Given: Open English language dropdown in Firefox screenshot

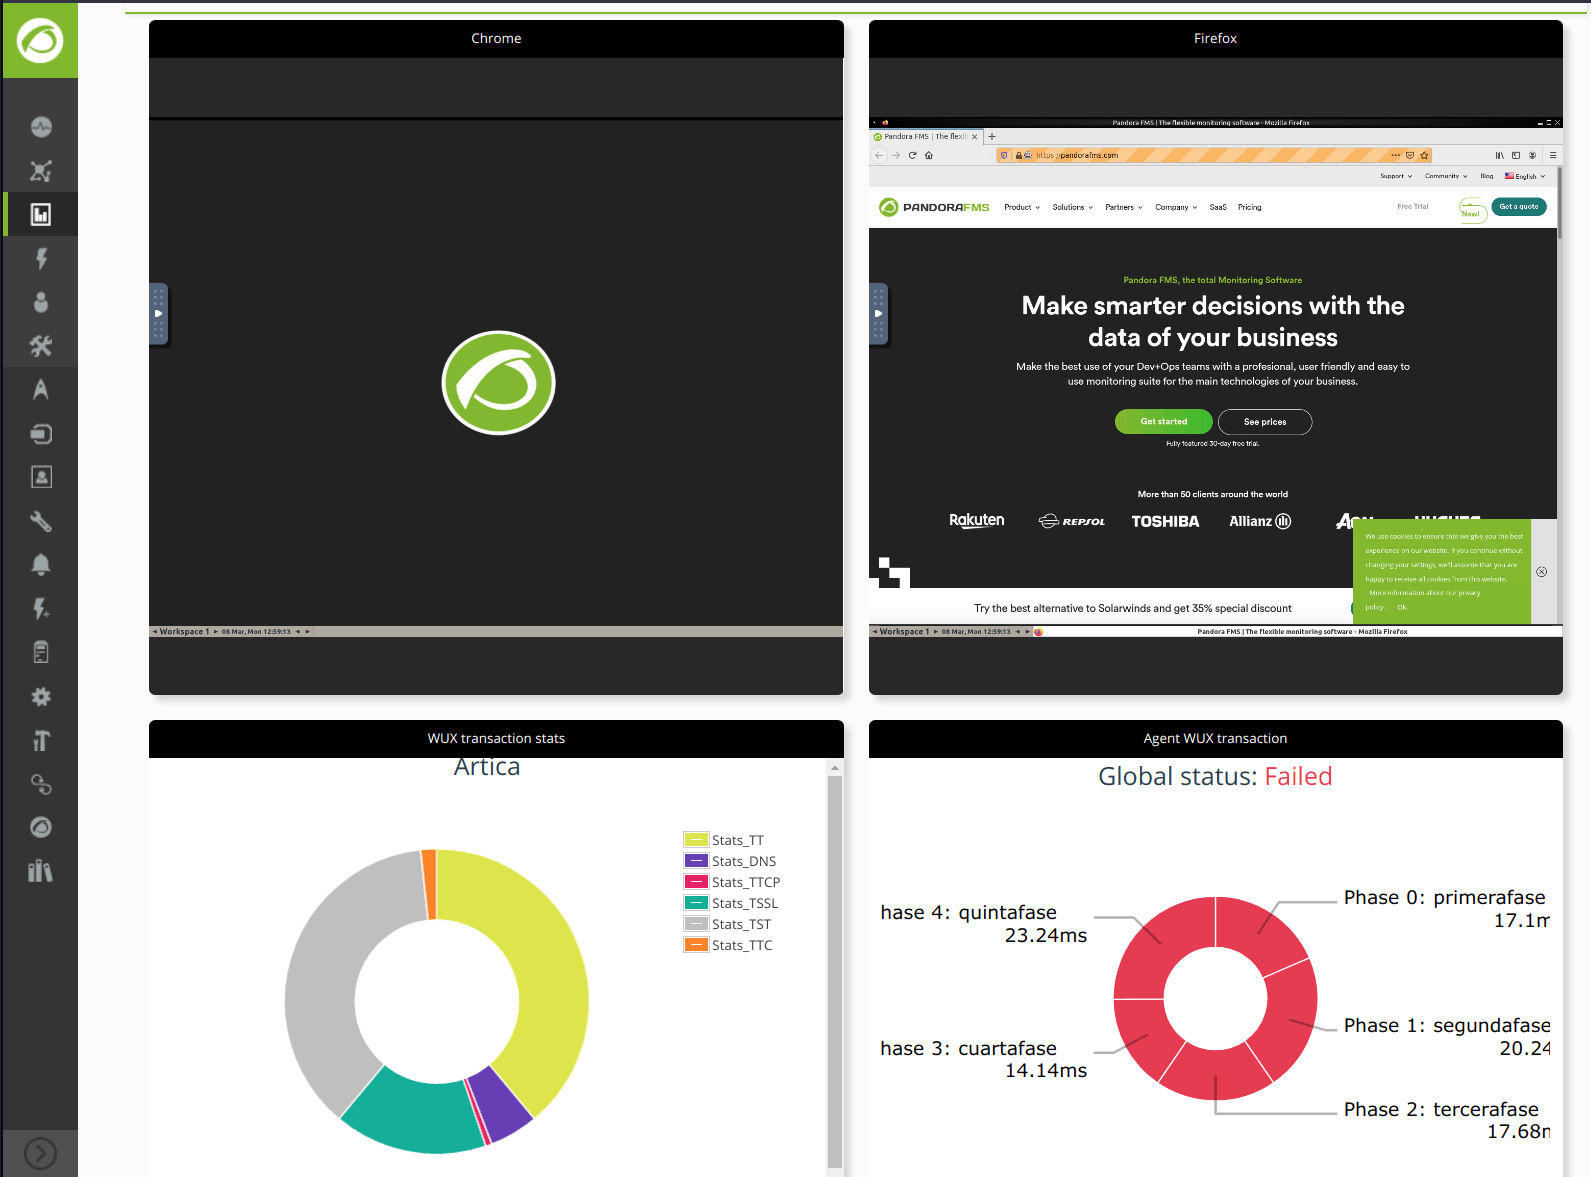Looking at the screenshot, I should pos(1525,176).
